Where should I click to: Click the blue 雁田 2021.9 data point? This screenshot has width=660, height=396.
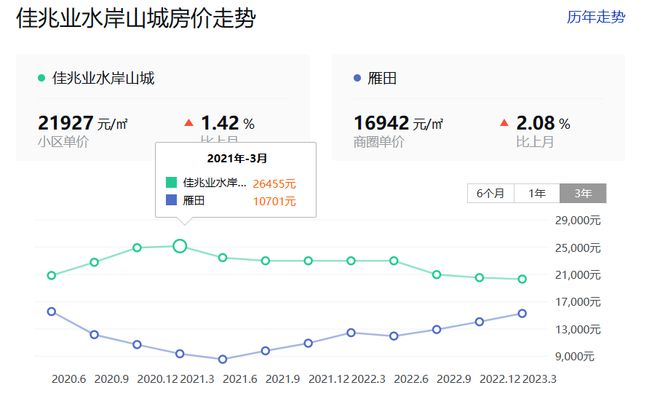(x=265, y=351)
